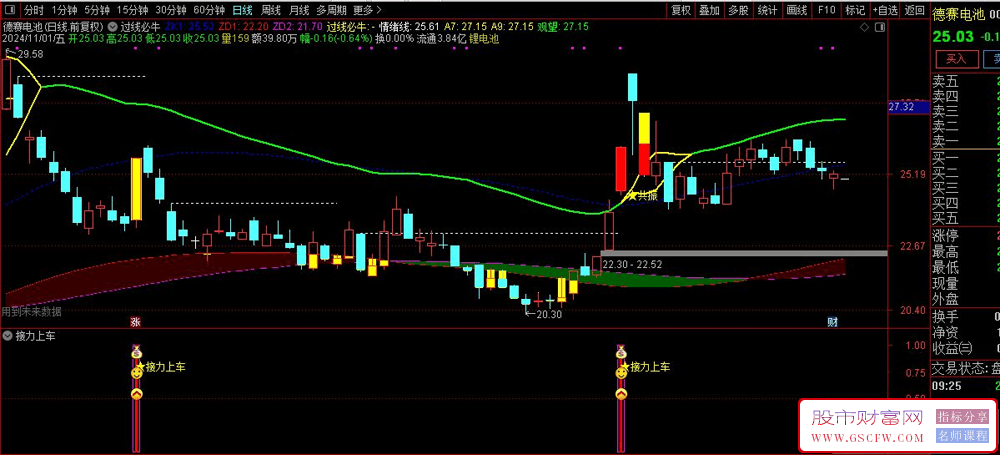Image resolution: width=1000 pixels, height=455 pixels.
Task: Click the right 接力上车 star label
Action: (646, 367)
